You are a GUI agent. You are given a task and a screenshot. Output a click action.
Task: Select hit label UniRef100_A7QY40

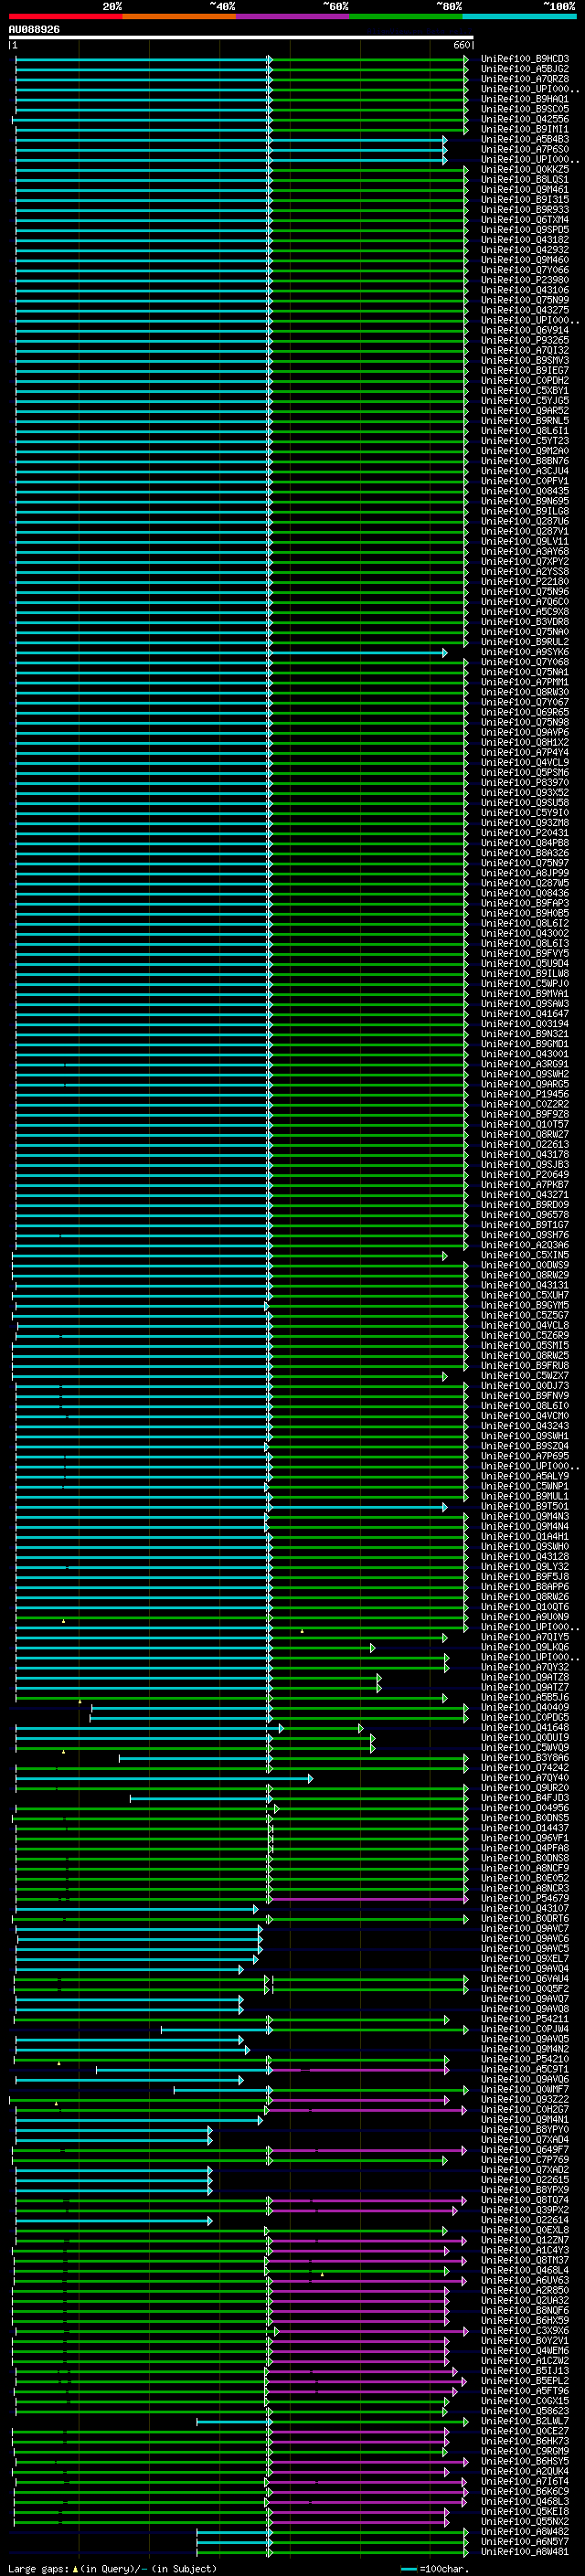[525, 1778]
